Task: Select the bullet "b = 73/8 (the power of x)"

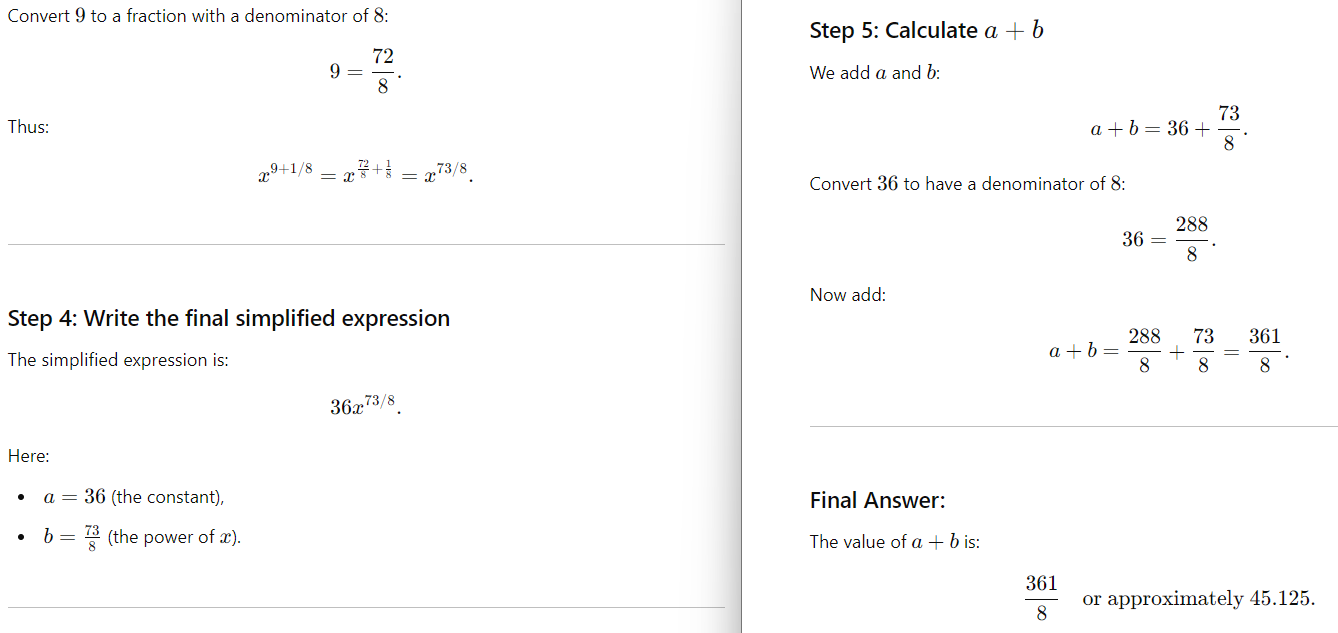Action: click(142, 537)
